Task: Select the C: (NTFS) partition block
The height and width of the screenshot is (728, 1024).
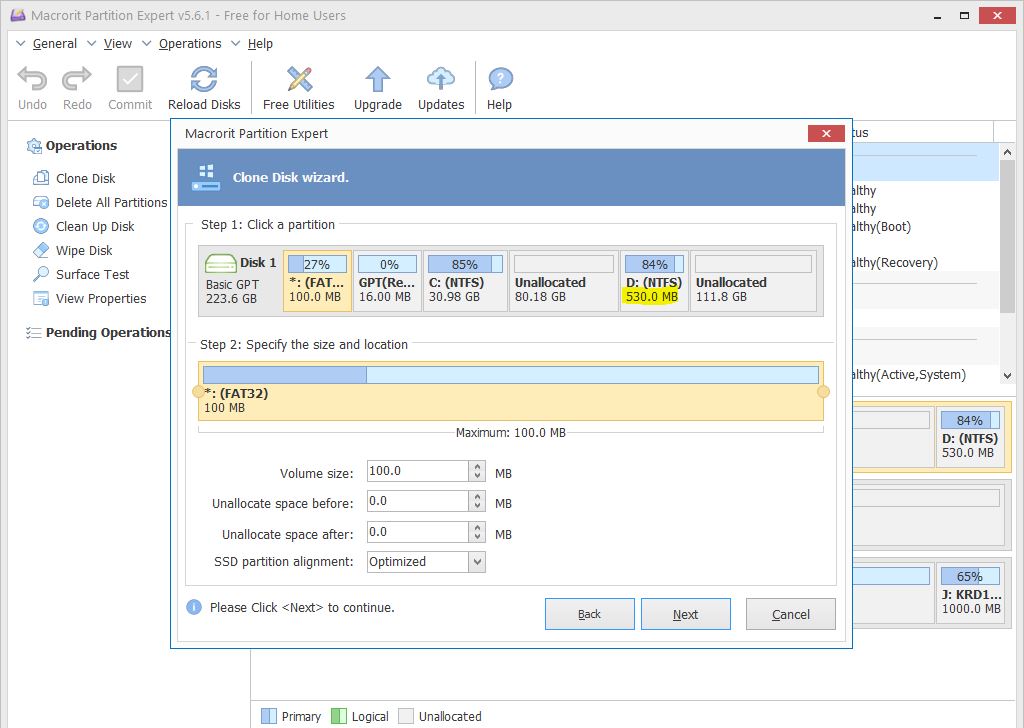Action: coord(464,281)
